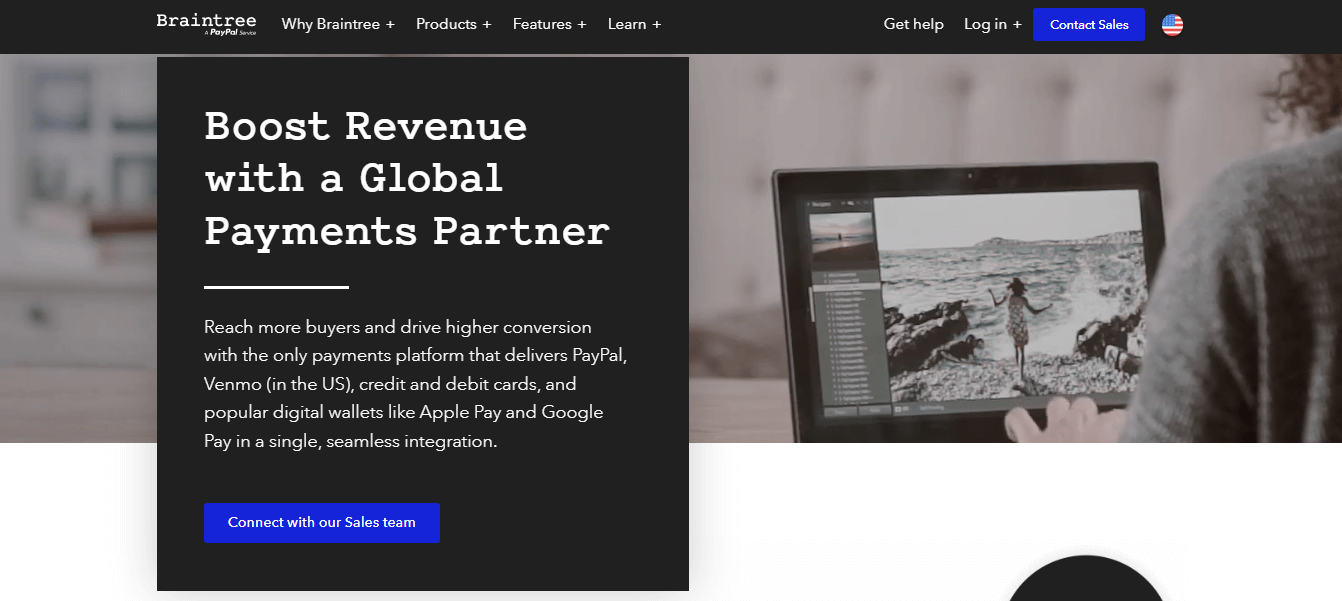Expand the plus icon beside Learn
This screenshot has width=1342, height=601.
657,25
